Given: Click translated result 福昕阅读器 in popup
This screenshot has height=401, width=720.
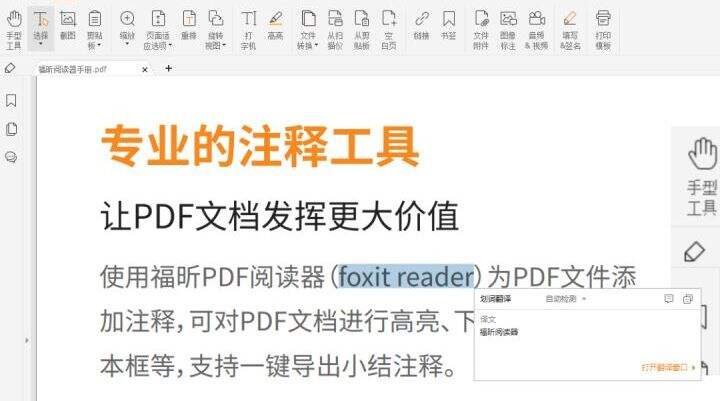Looking at the screenshot, I should tap(499, 332).
